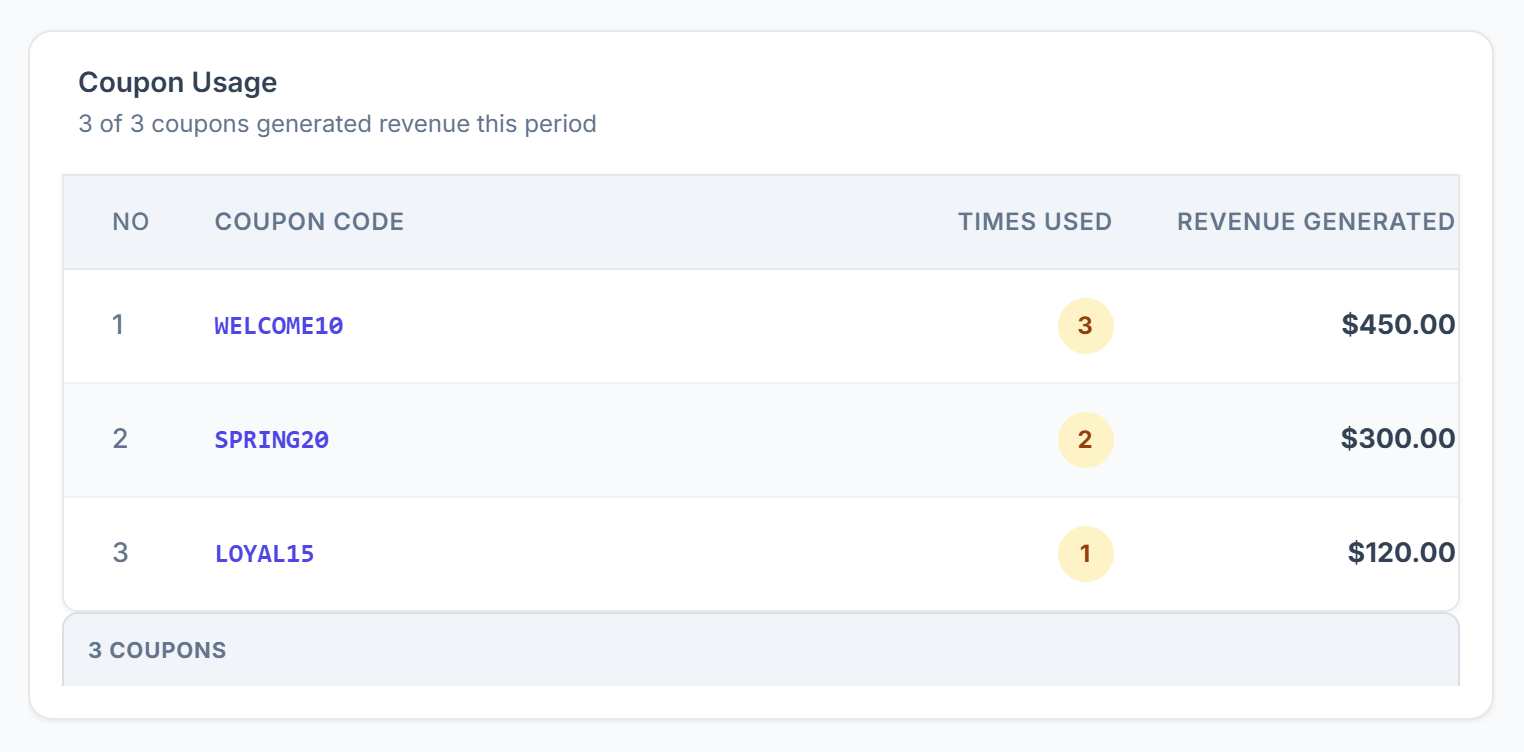Click the times-used badge for WELCOME10
This screenshot has width=1524, height=752.
1085,326
